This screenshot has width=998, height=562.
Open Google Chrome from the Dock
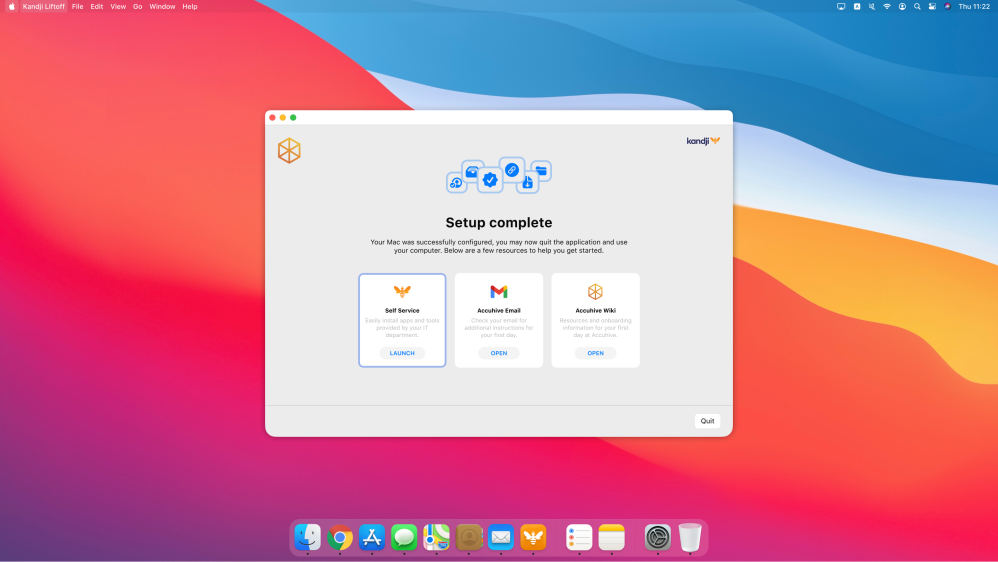[x=340, y=538]
